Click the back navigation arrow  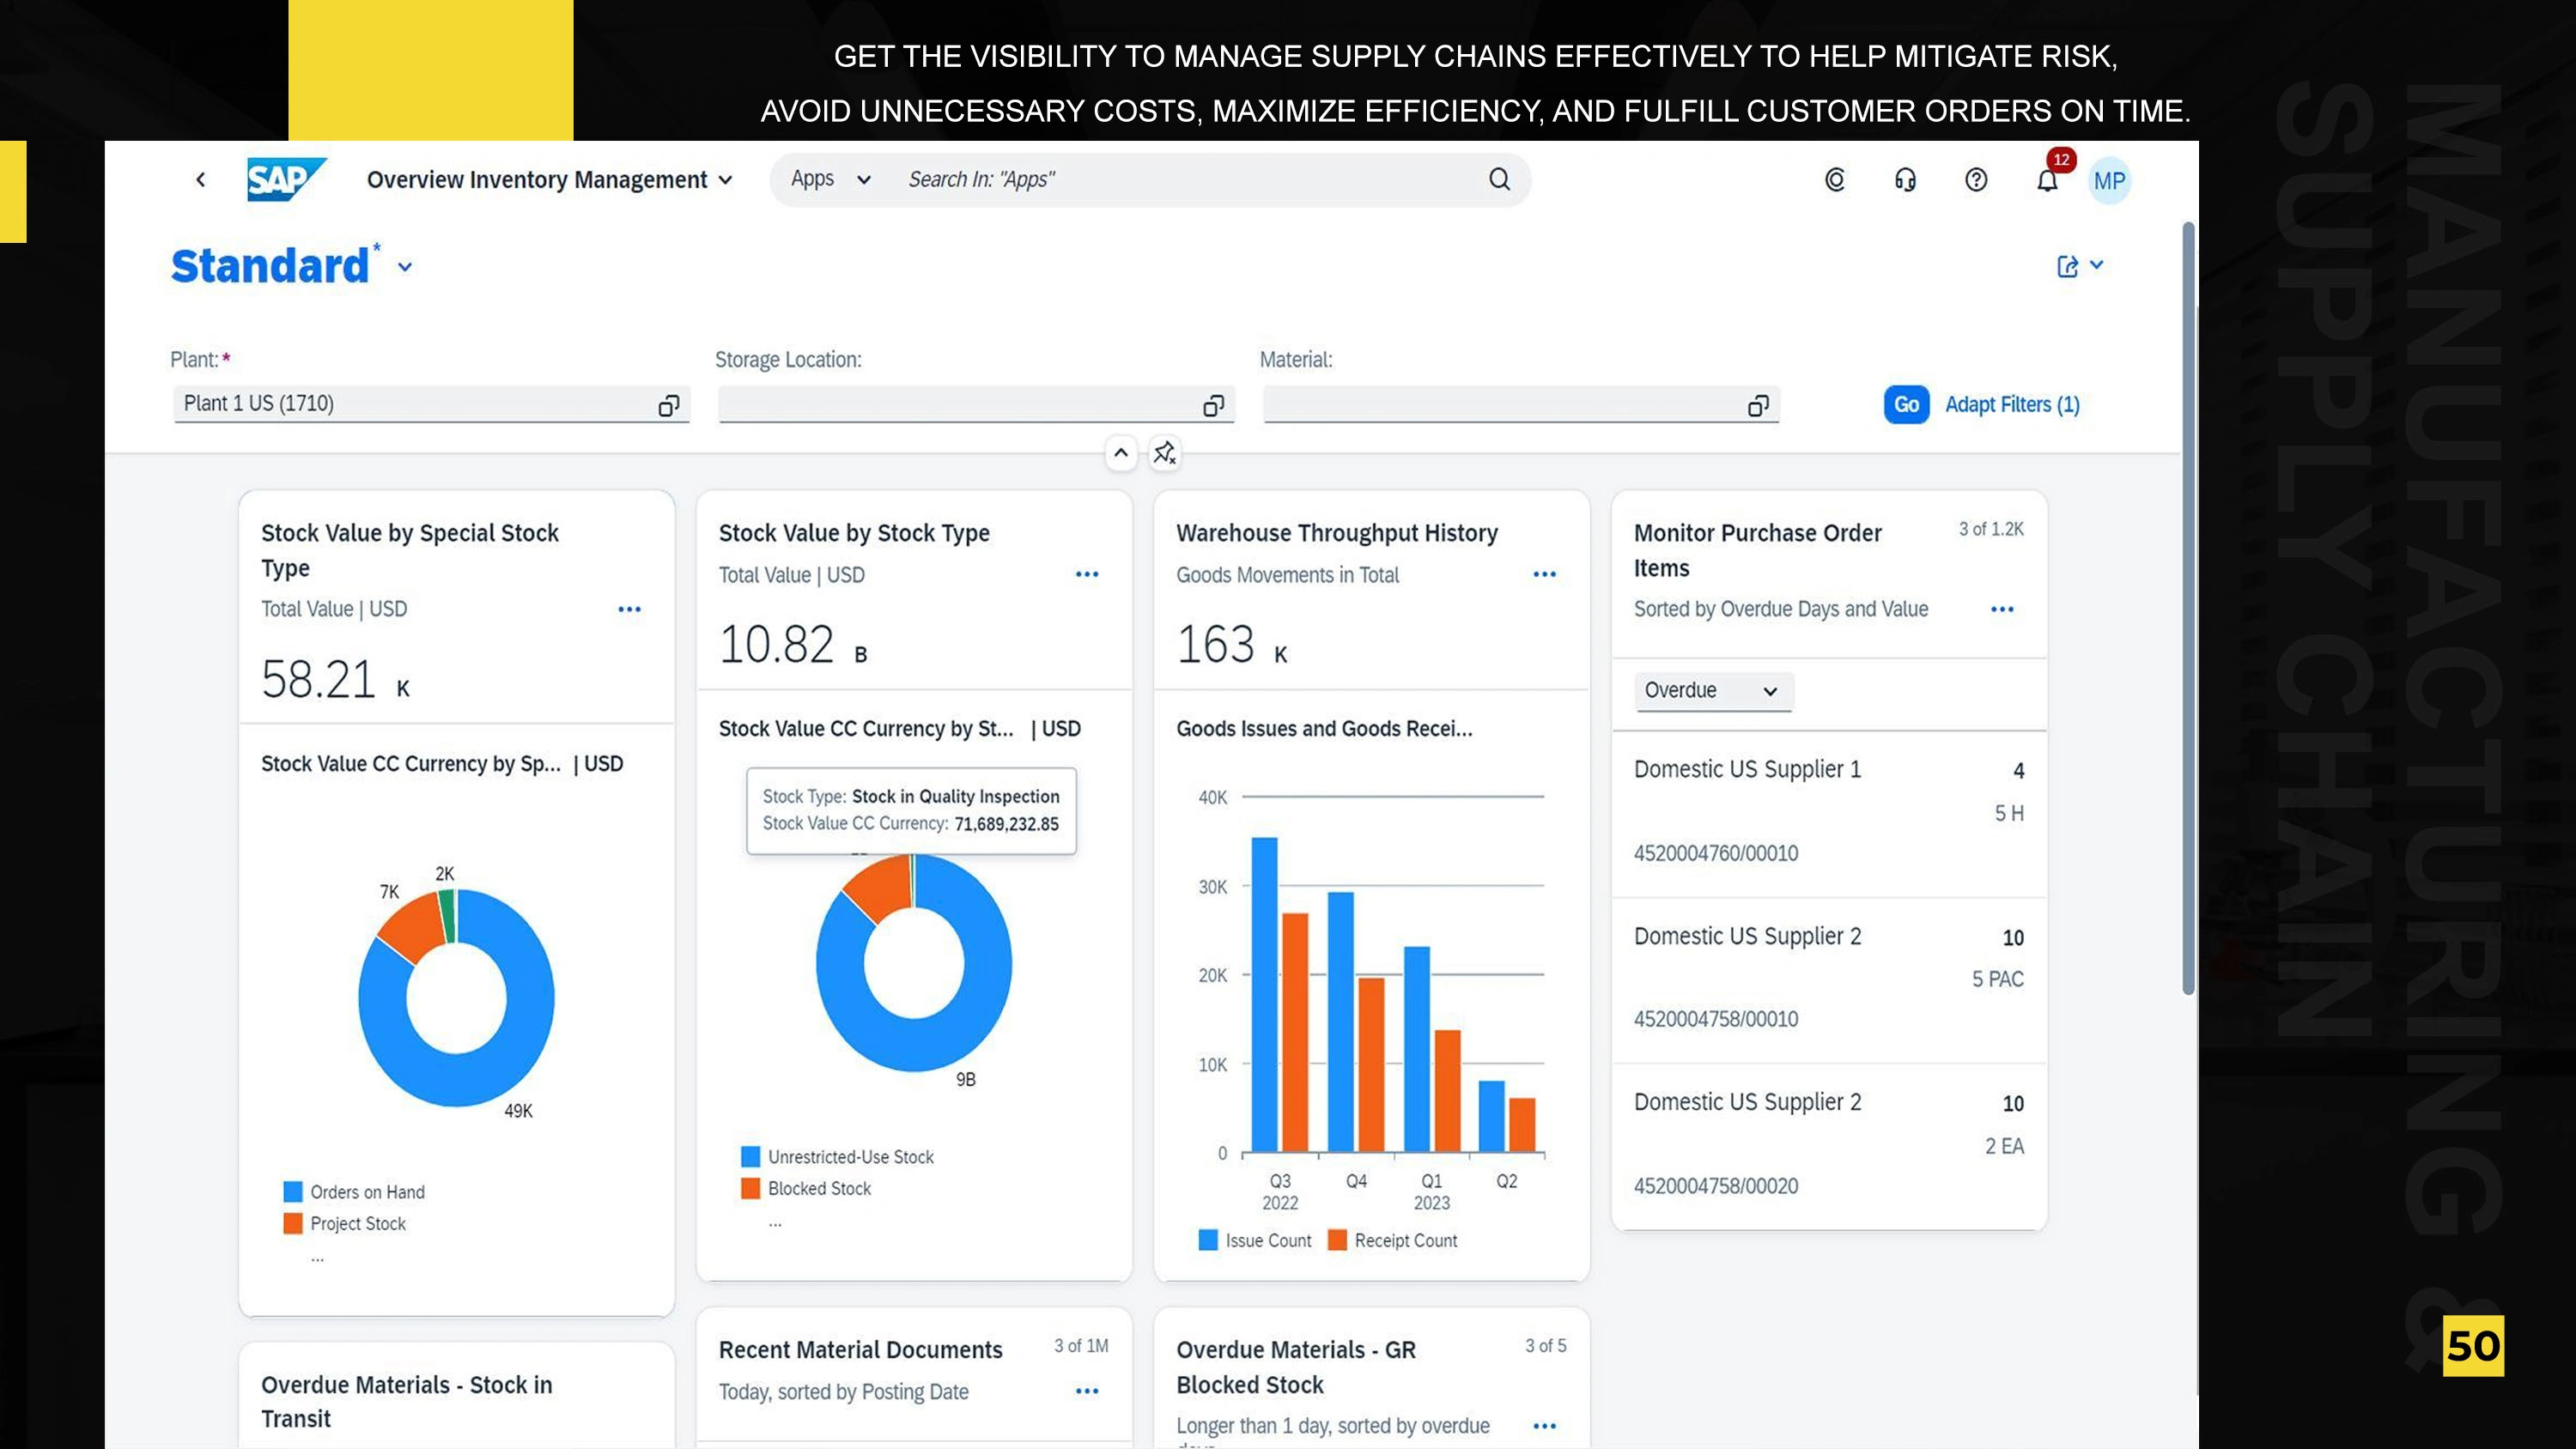tap(201, 180)
